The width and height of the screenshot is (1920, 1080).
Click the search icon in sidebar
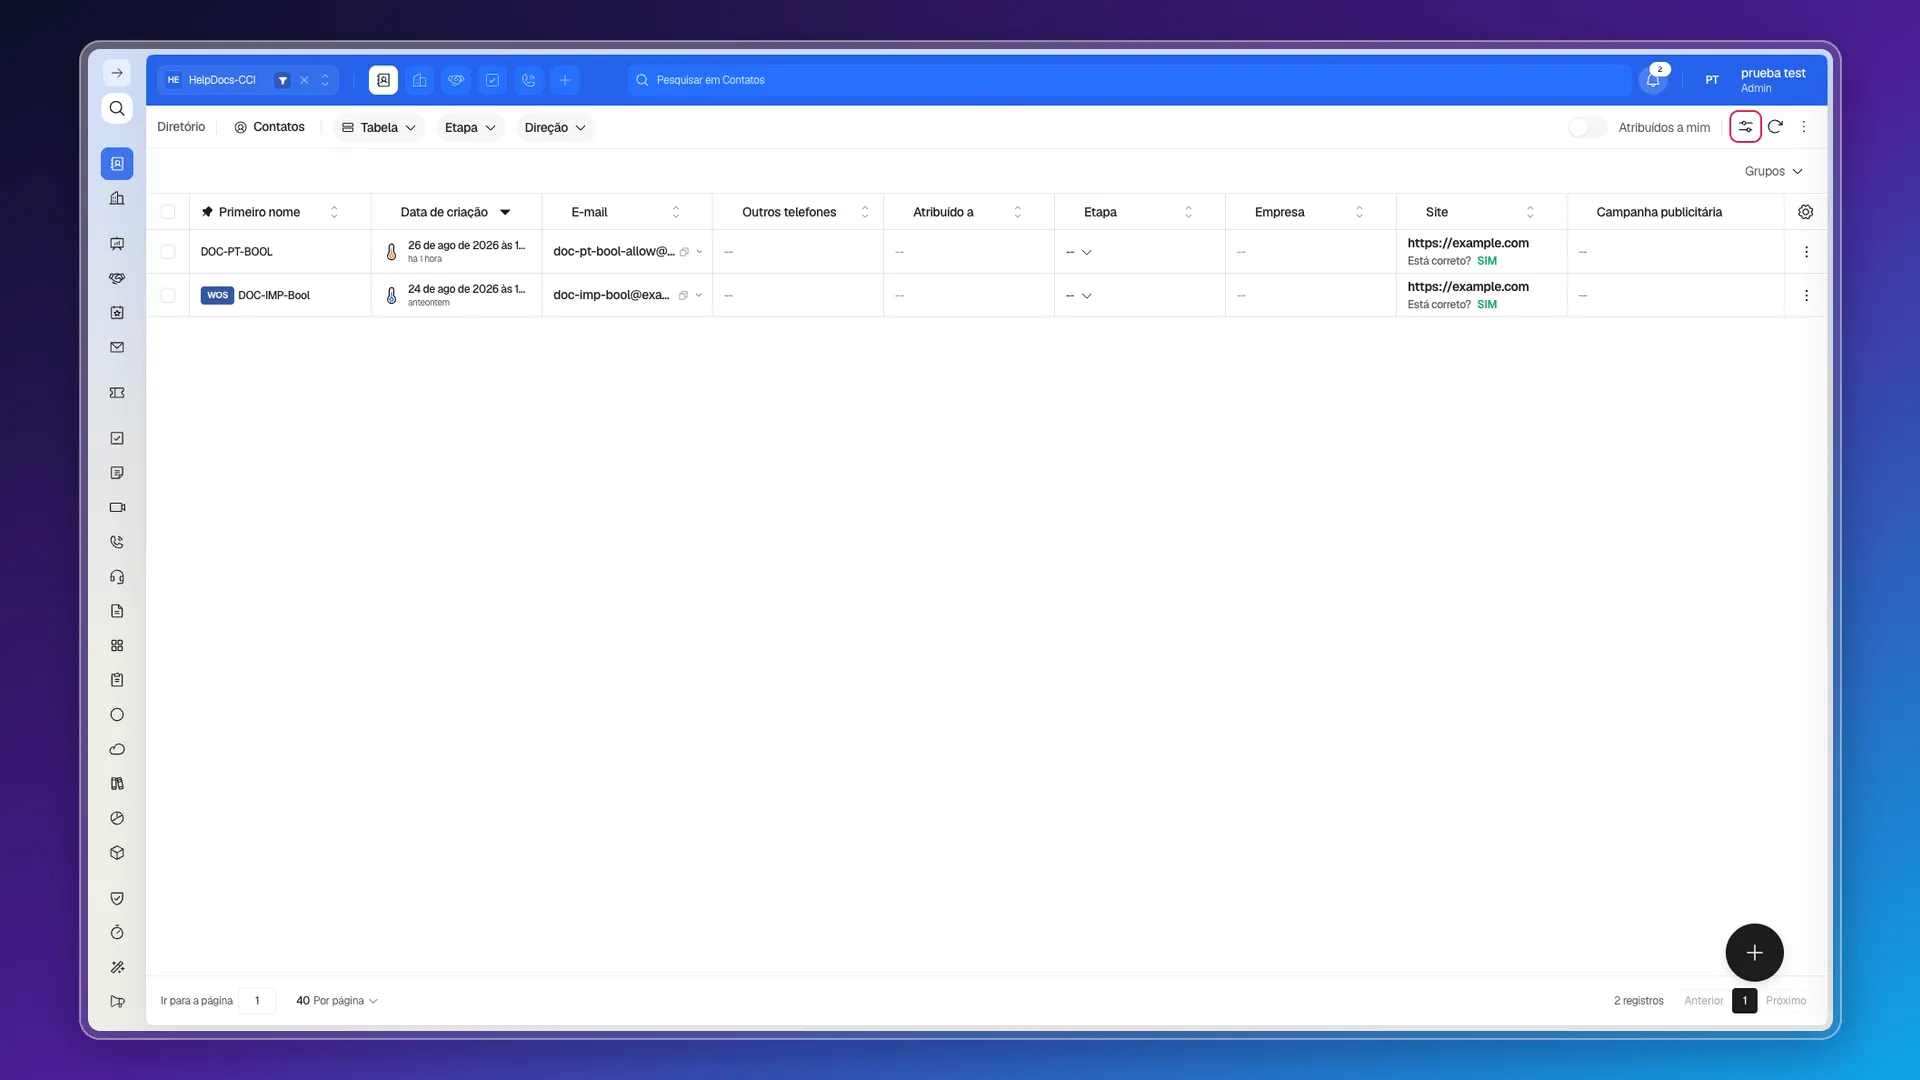point(117,108)
